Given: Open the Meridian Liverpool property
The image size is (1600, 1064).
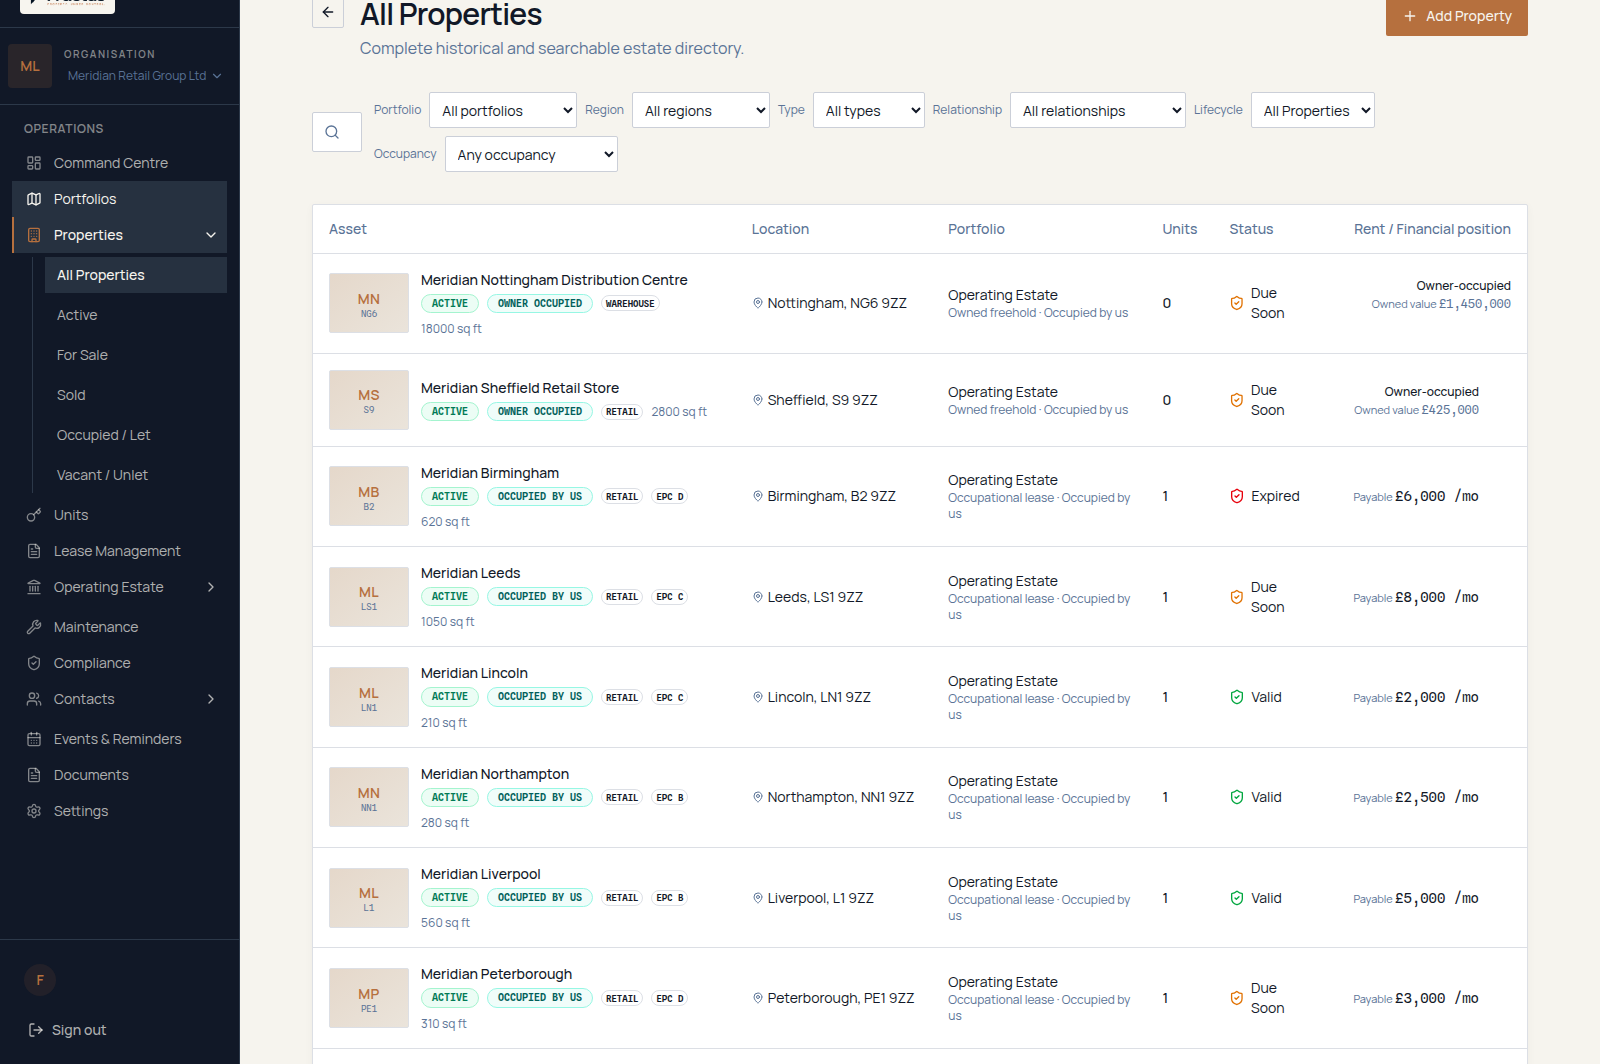Looking at the screenshot, I should pos(480,874).
